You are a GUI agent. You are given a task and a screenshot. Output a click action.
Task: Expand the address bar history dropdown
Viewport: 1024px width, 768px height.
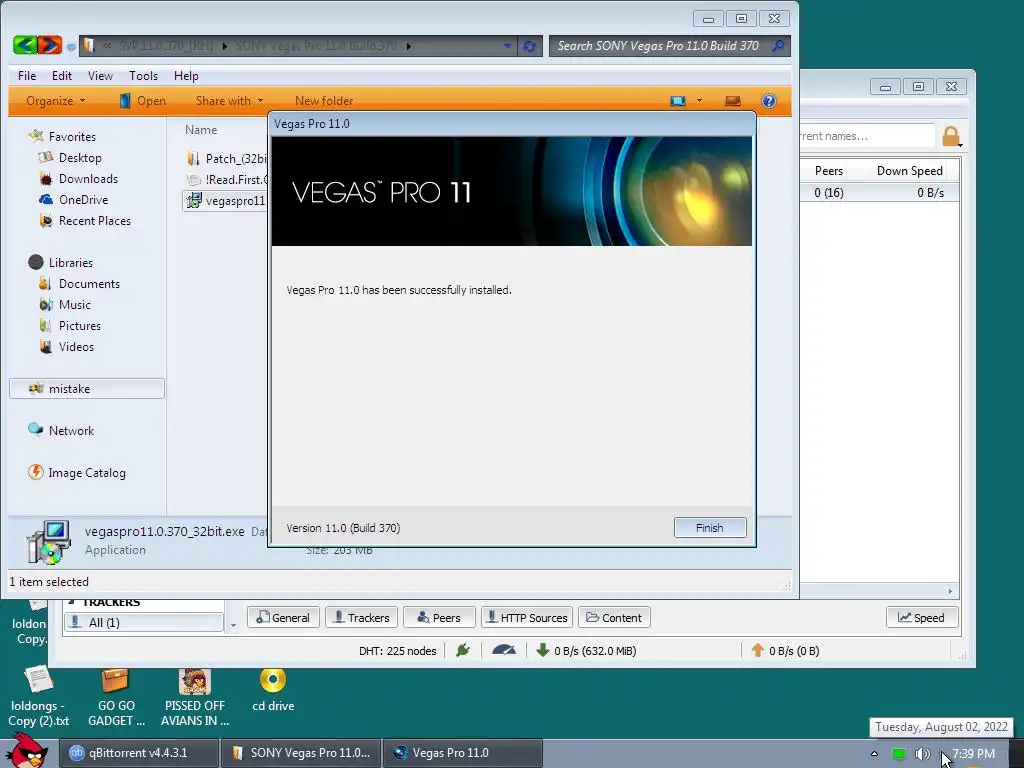tap(507, 46)
